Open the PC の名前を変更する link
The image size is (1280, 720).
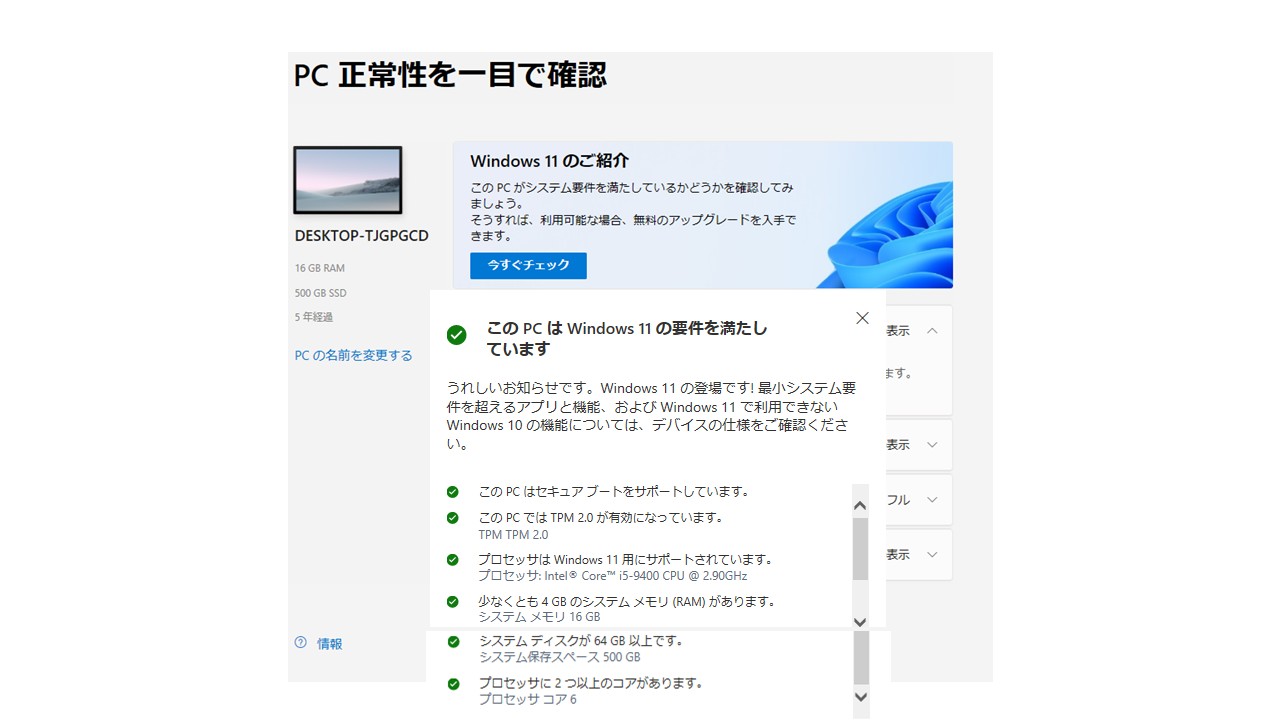[353, 355]
